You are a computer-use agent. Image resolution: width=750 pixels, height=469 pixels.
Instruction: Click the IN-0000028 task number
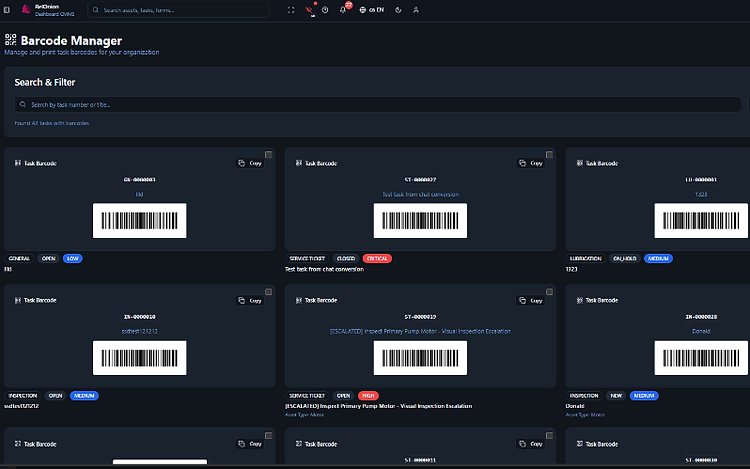click(701, 316)
